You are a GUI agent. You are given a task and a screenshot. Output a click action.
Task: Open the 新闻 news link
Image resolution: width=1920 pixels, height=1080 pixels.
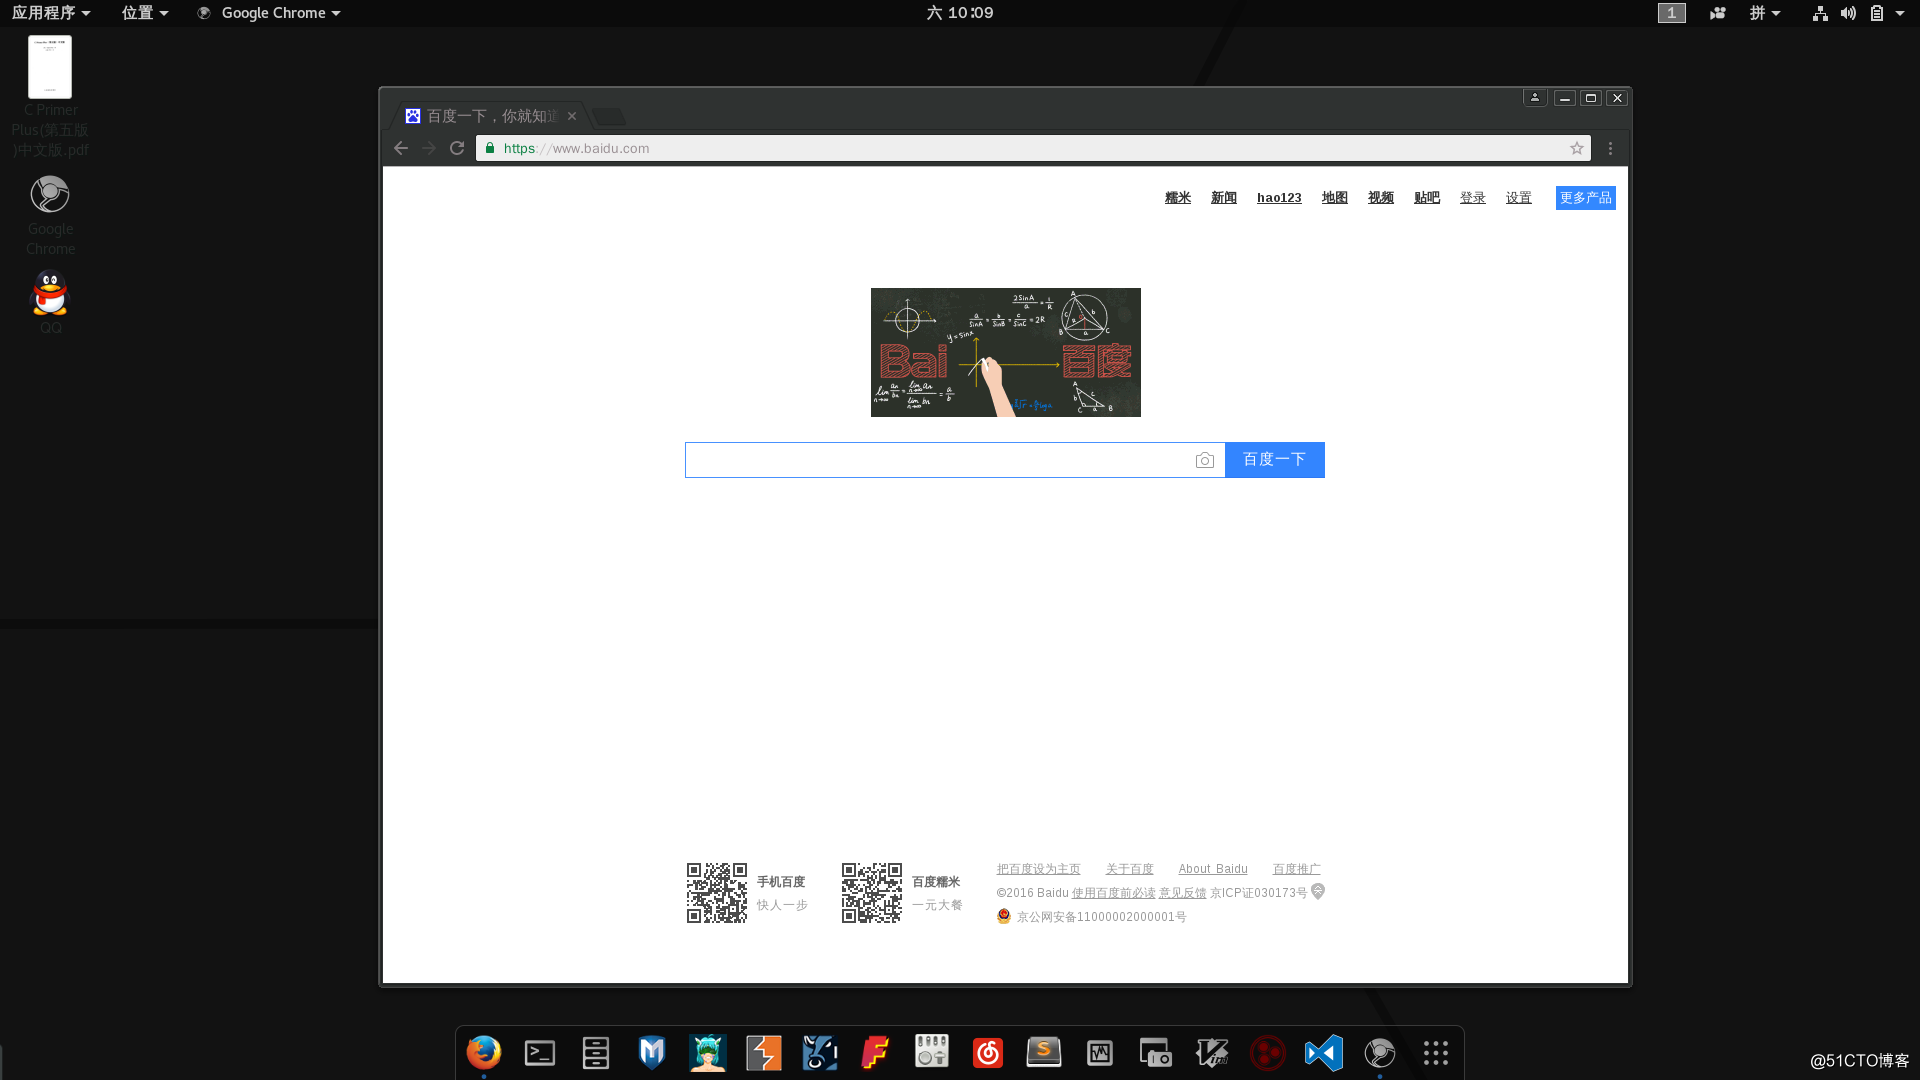(1224, 198)
